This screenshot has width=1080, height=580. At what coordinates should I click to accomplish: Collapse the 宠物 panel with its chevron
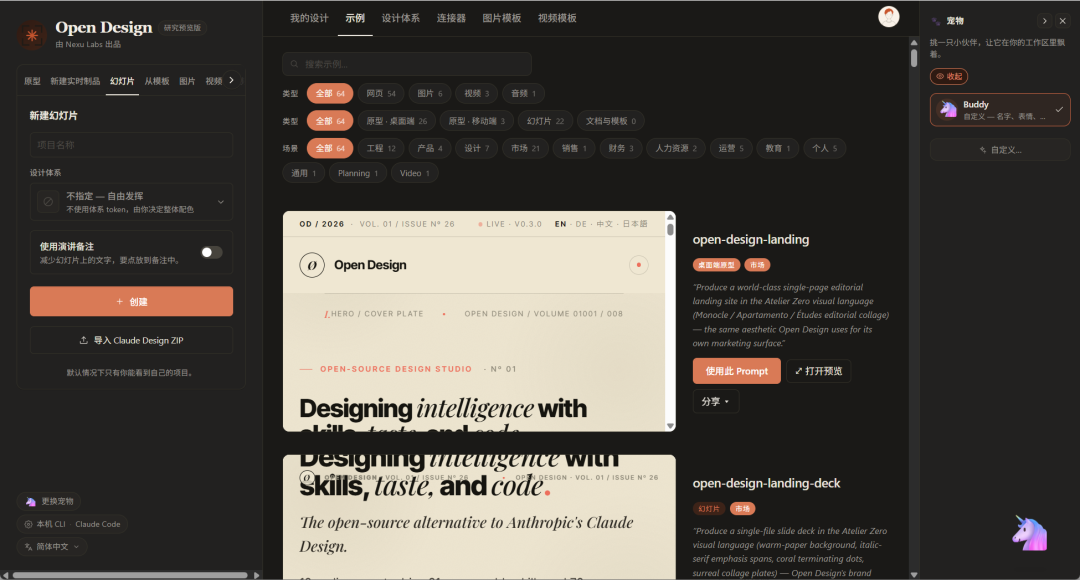1045,21
